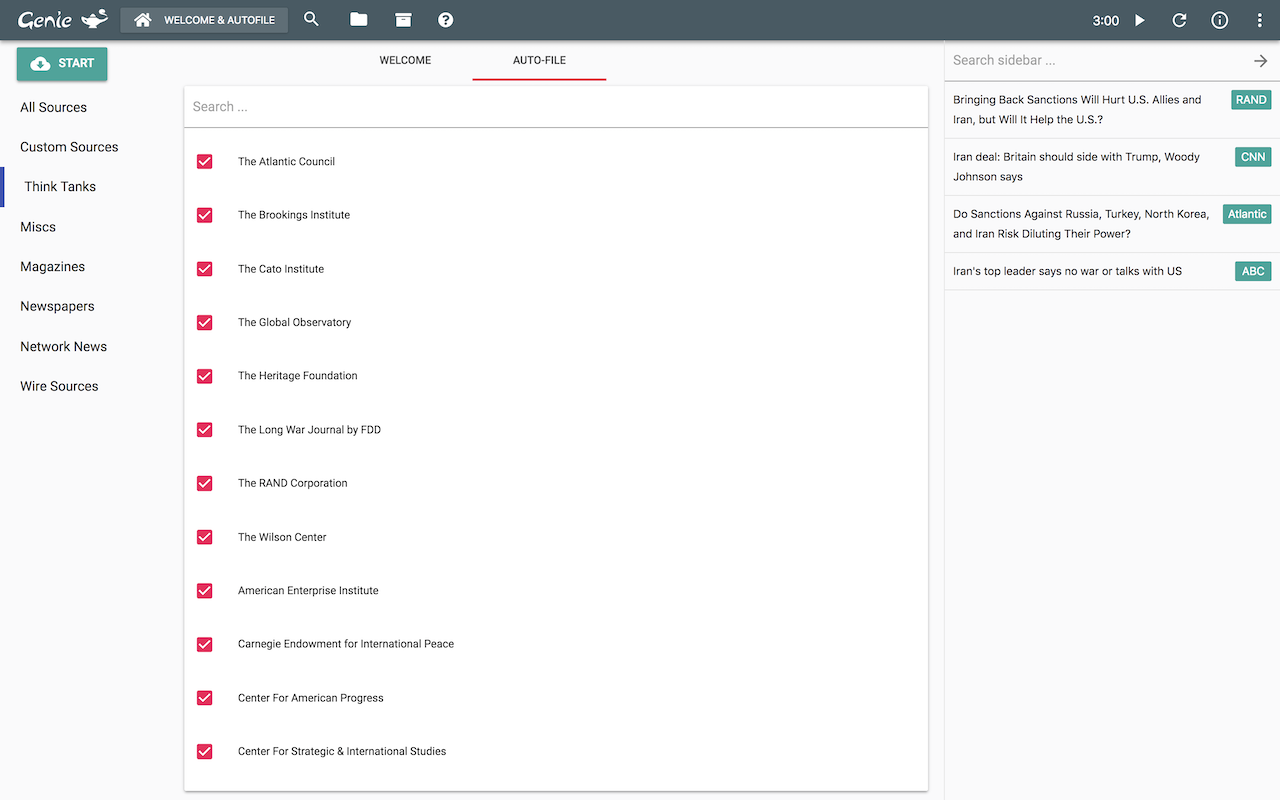This screenshot has width=1280, height=800.
Task: Select Newspapers in the source list
Action: coord(57,307)
